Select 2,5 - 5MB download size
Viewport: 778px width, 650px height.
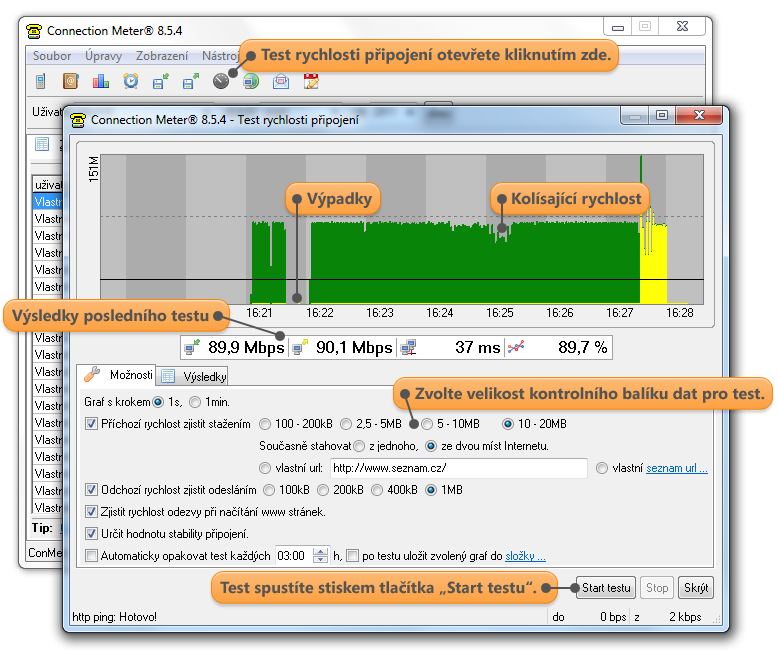click(346, 424)
